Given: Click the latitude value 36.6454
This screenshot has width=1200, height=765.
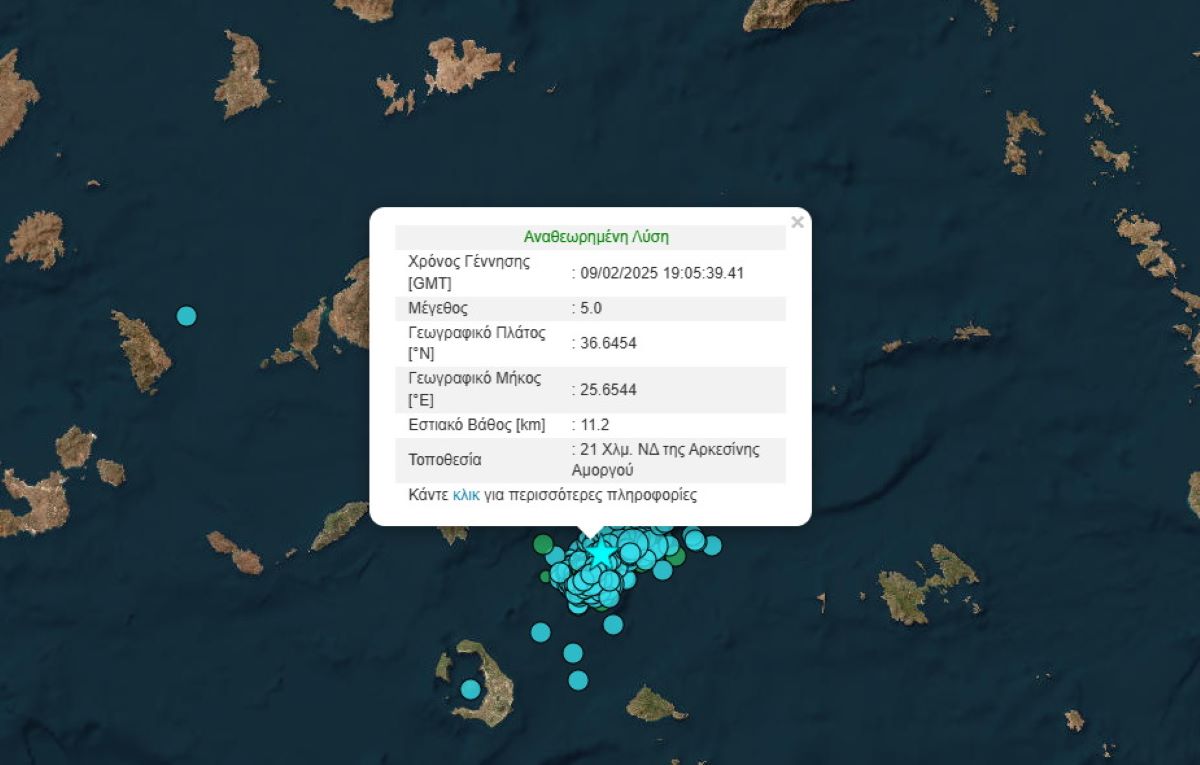Looking at the screenshot, I should pyautogui.click(x=608, y=343).
